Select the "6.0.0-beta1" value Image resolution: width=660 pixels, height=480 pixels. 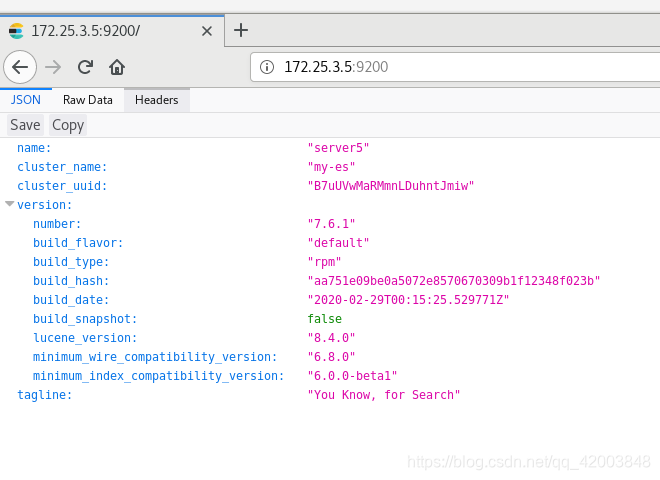click(x=352, y=376)
